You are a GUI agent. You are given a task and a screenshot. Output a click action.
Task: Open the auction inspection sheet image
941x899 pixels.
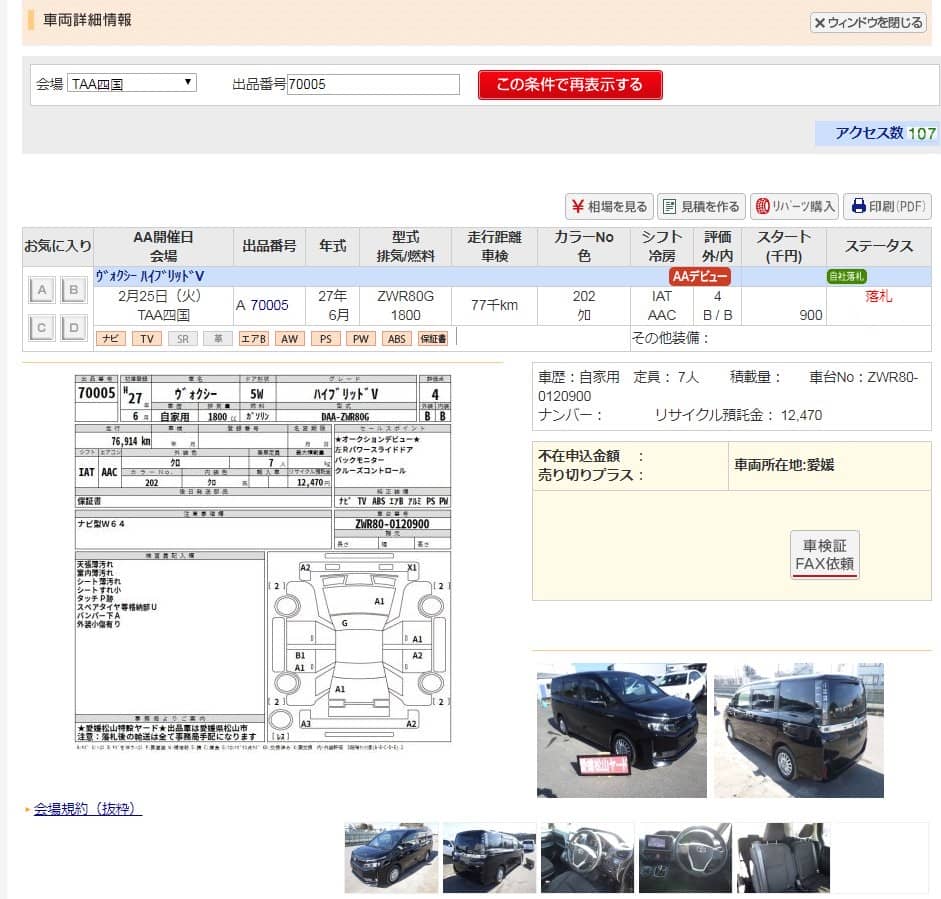263,558
